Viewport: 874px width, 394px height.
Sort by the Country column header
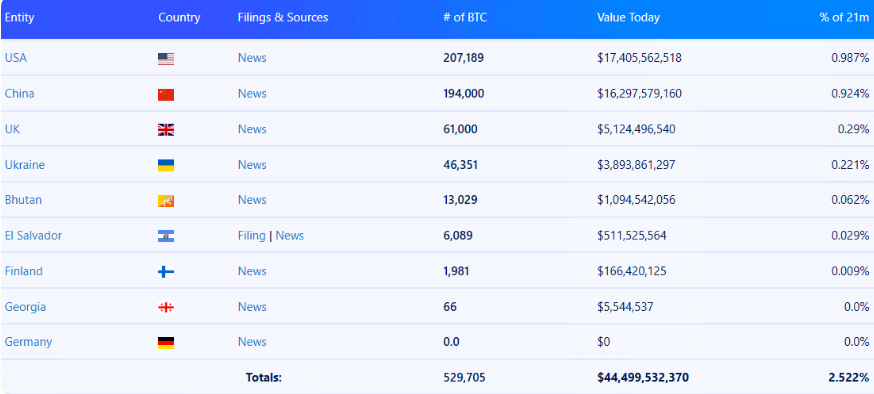pyautogui.click(x=179, y=17)
